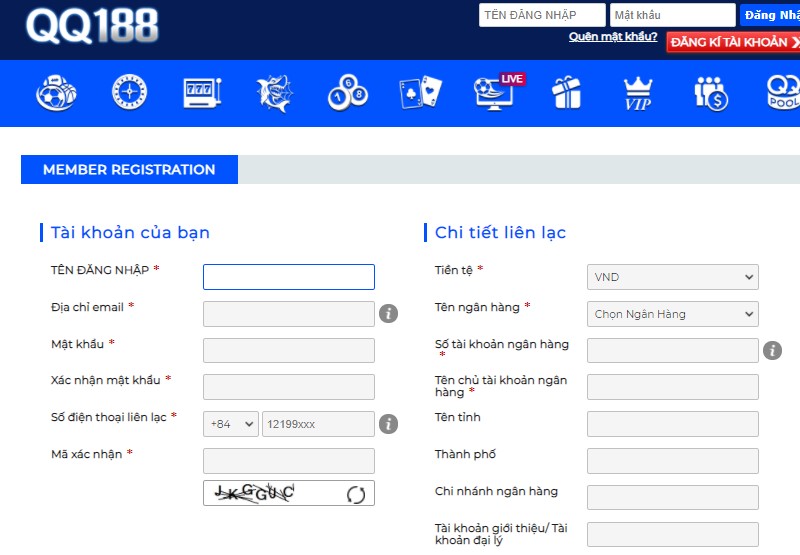Click info icon beside phone number field
Viewport: 800px width, 555px height.
[x=388, y=424]
